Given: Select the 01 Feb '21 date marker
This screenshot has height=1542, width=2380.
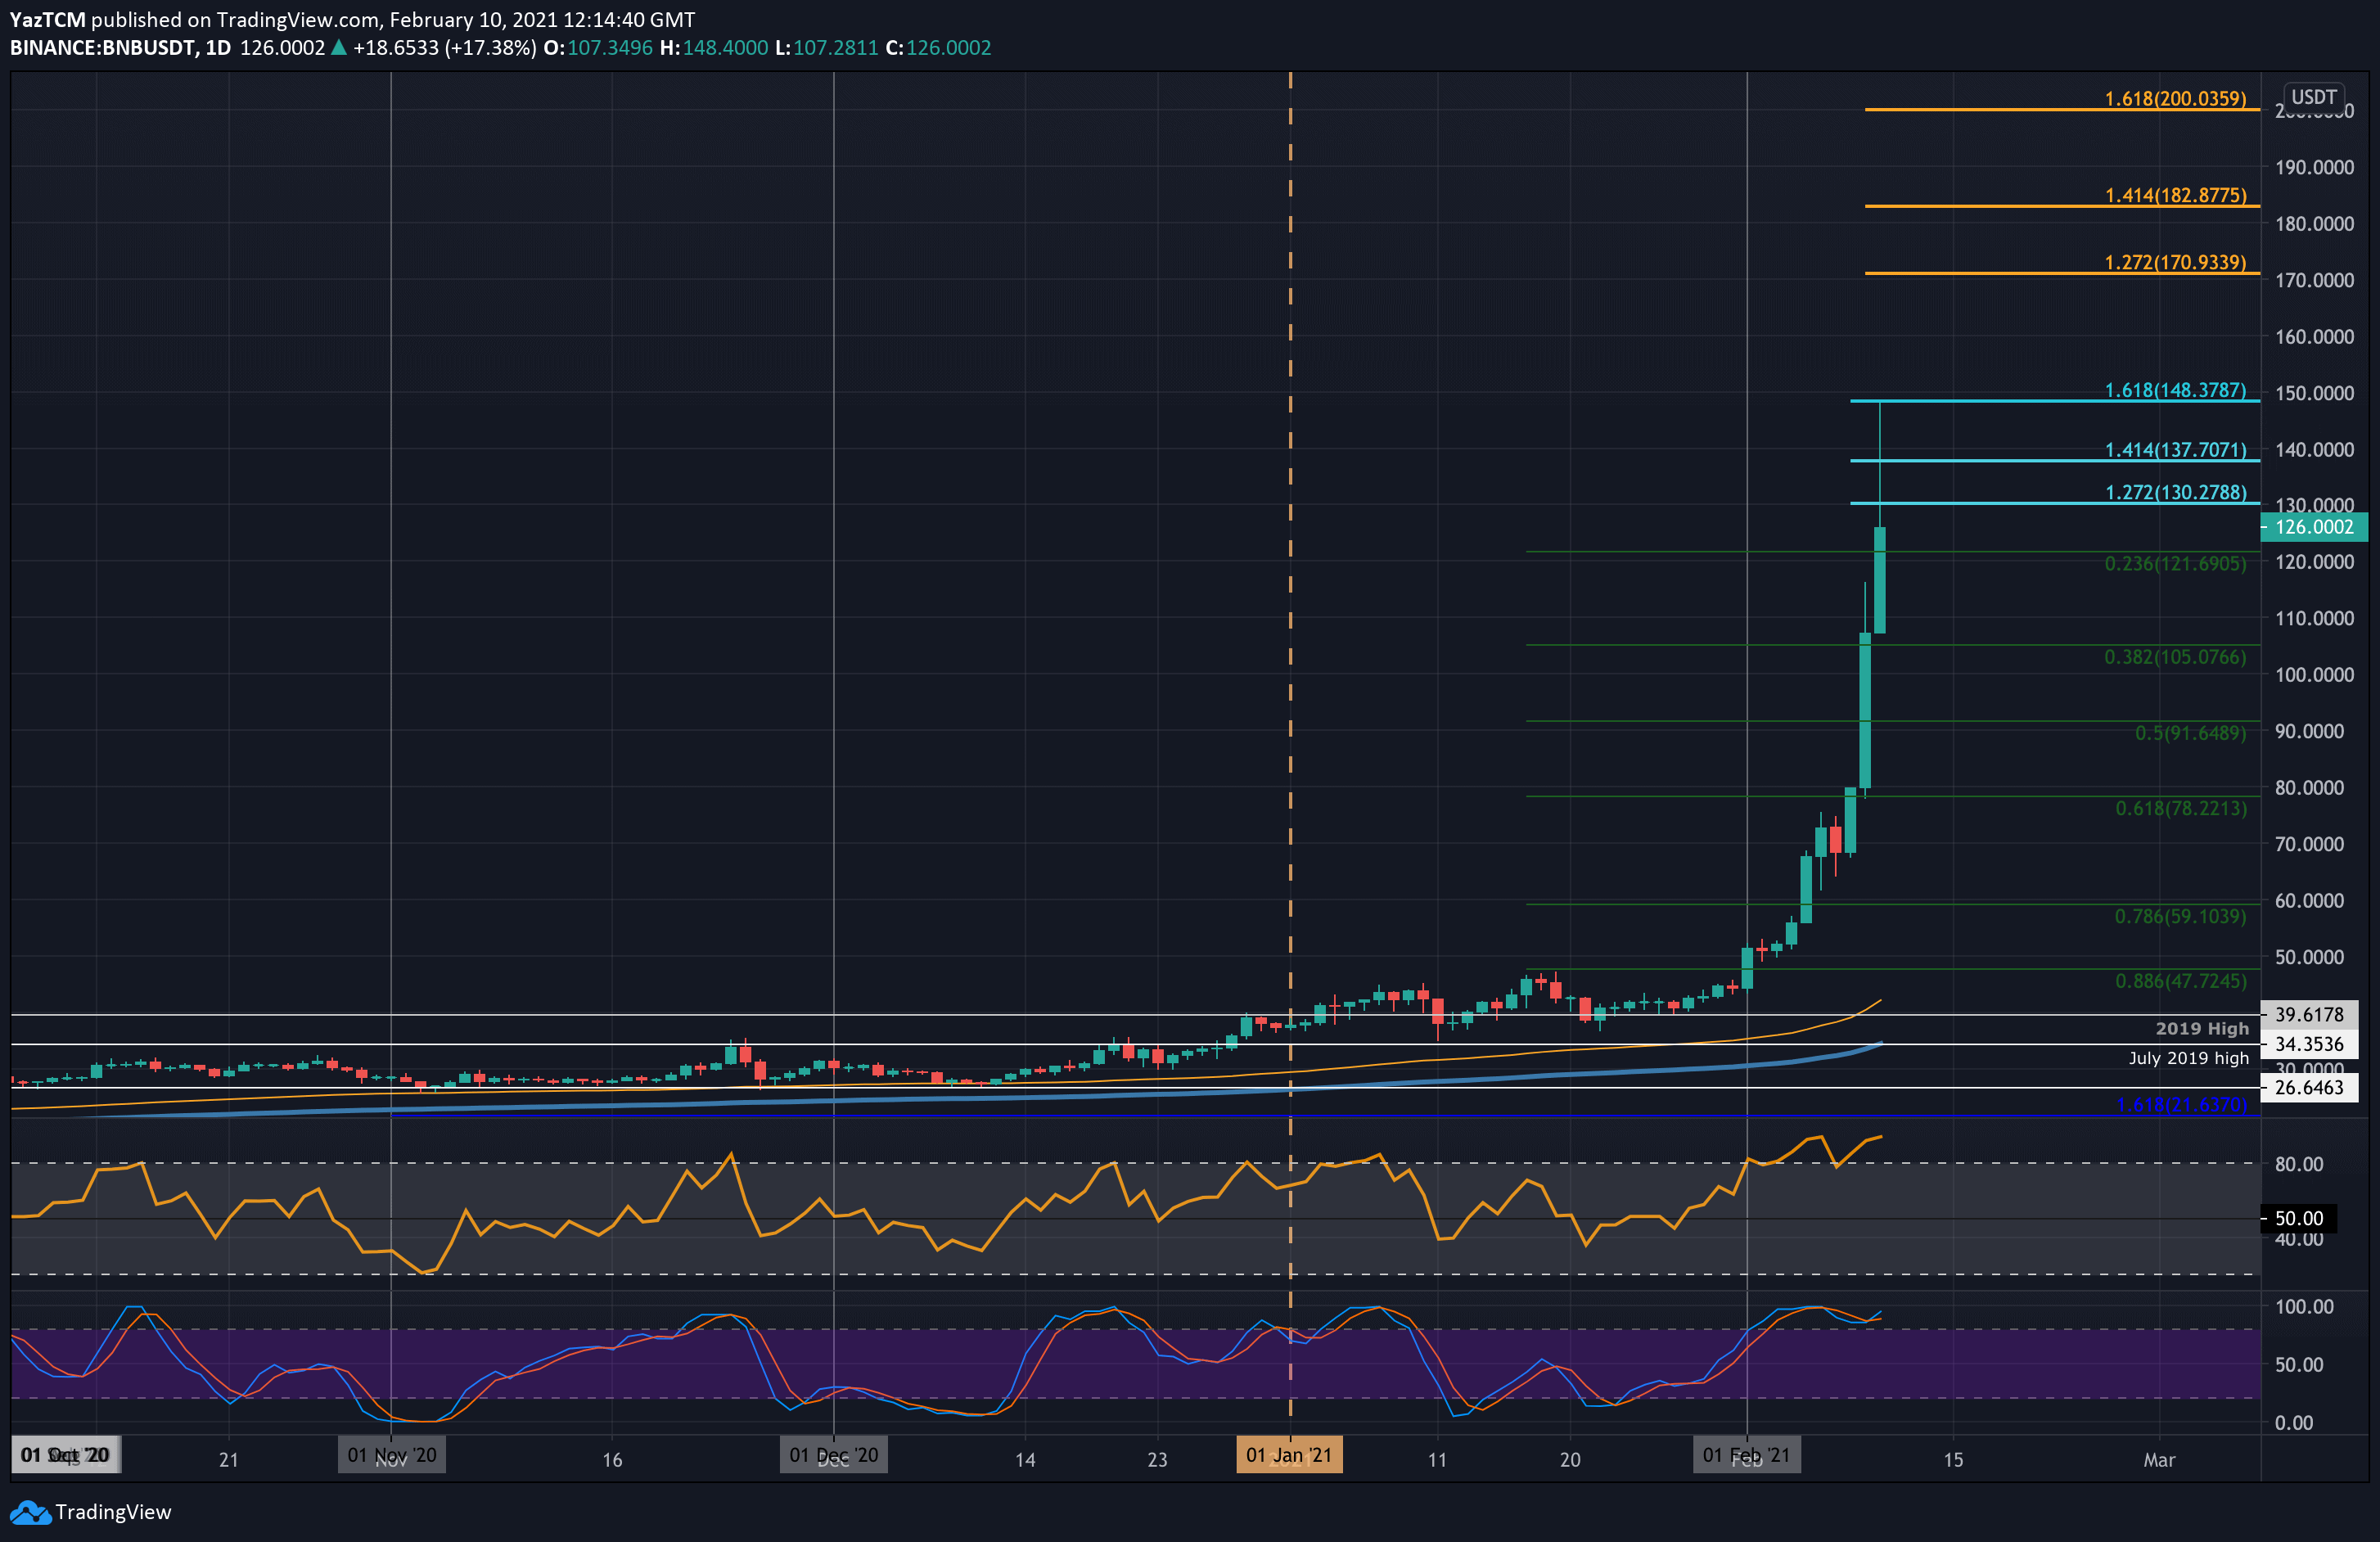Looking at the screenshot, I should [x=1746, y=1455].
